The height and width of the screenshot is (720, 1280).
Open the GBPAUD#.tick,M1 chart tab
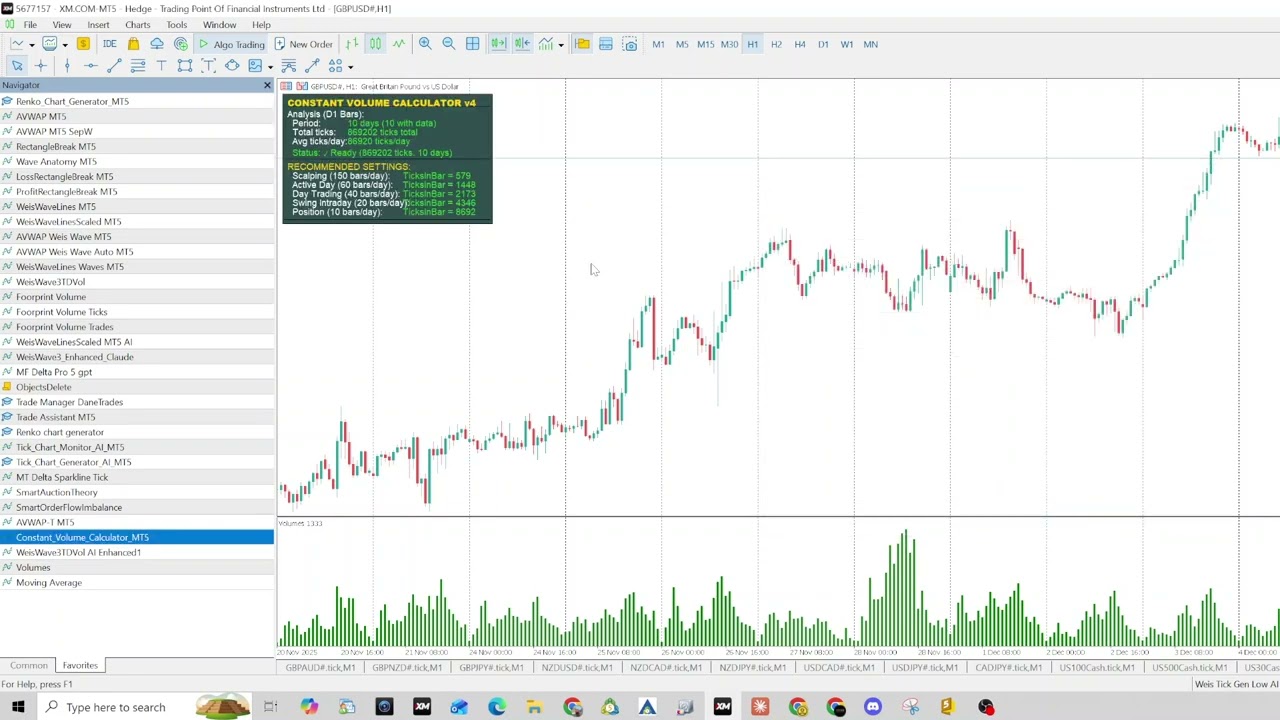pyautogui.click(x=320, y=668)
